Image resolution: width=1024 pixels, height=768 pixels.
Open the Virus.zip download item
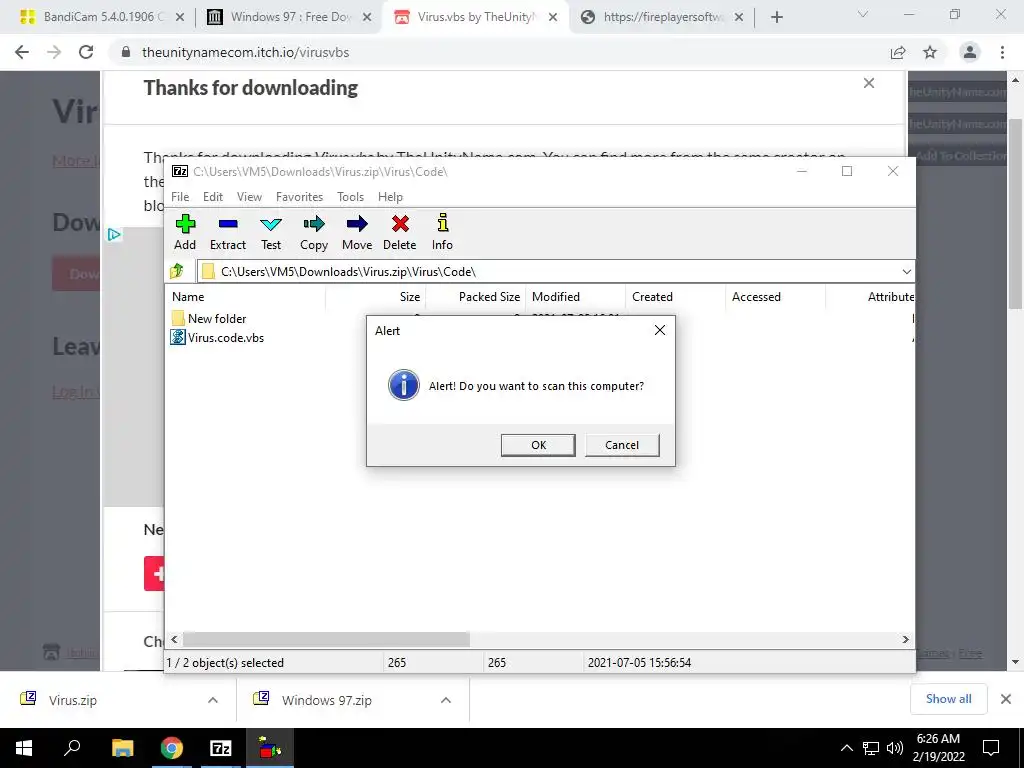coord(72,700)
